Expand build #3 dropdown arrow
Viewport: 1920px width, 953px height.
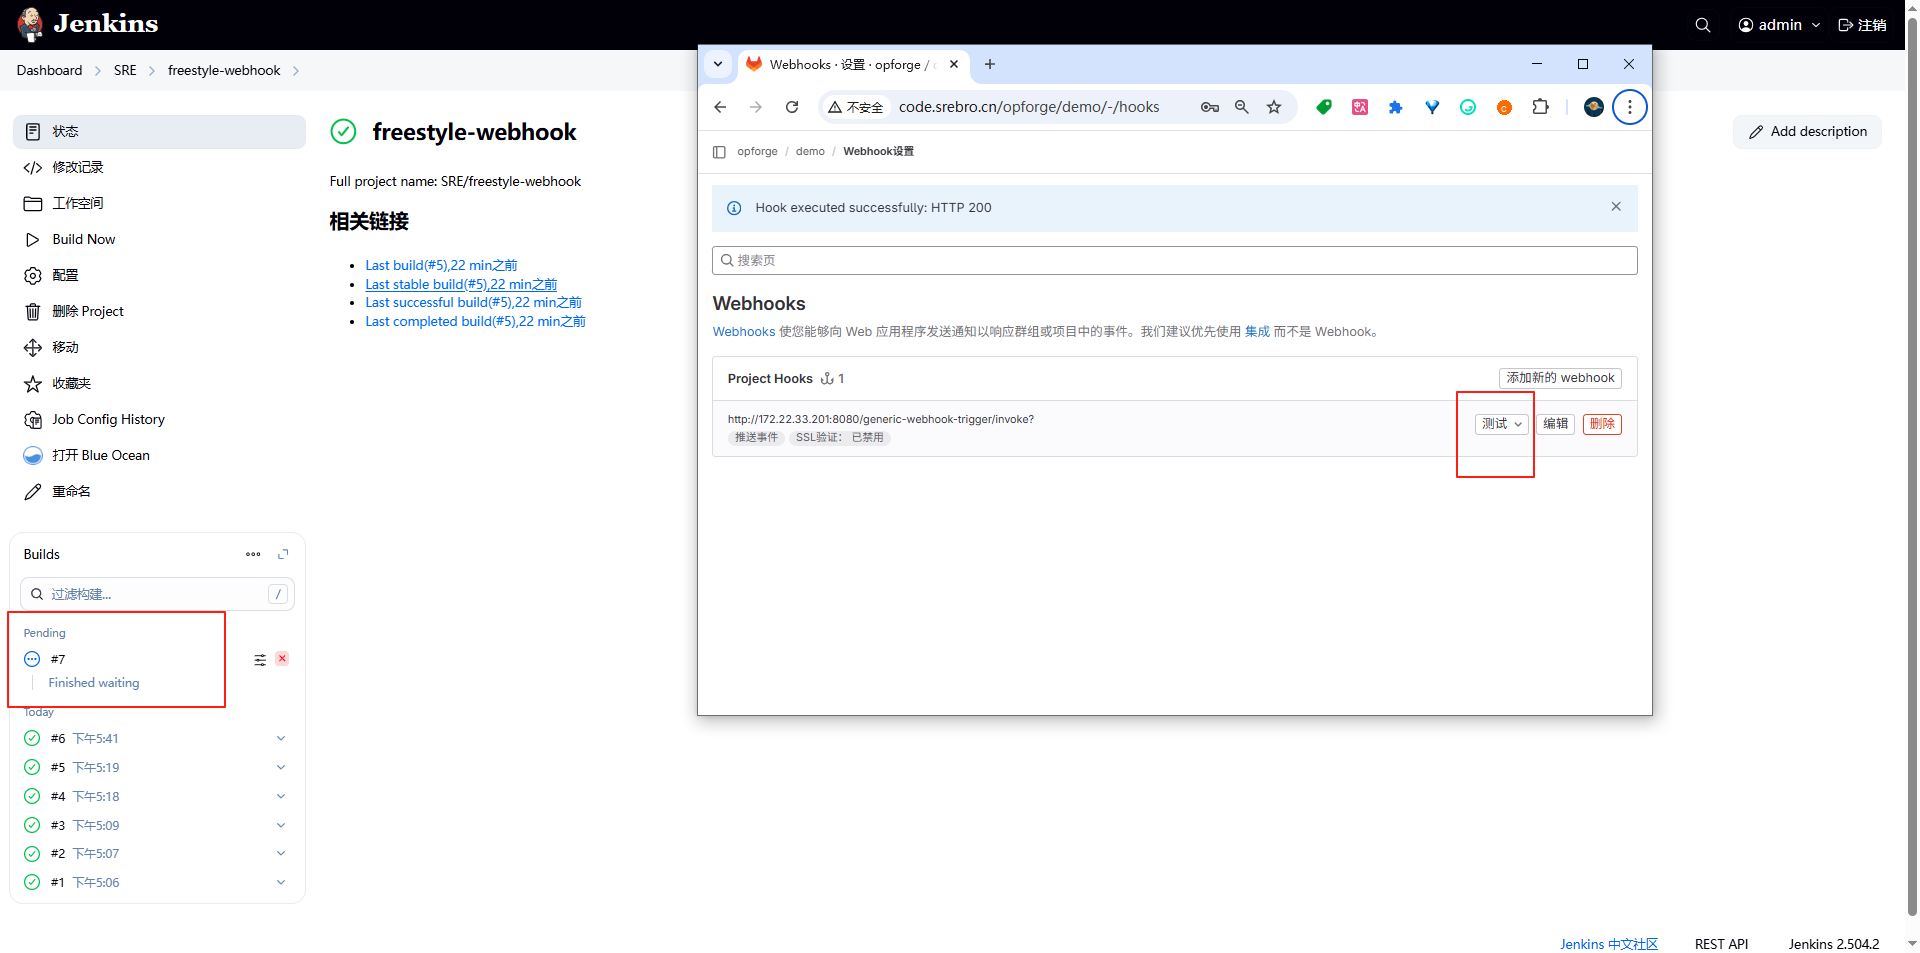coord(281,826)
